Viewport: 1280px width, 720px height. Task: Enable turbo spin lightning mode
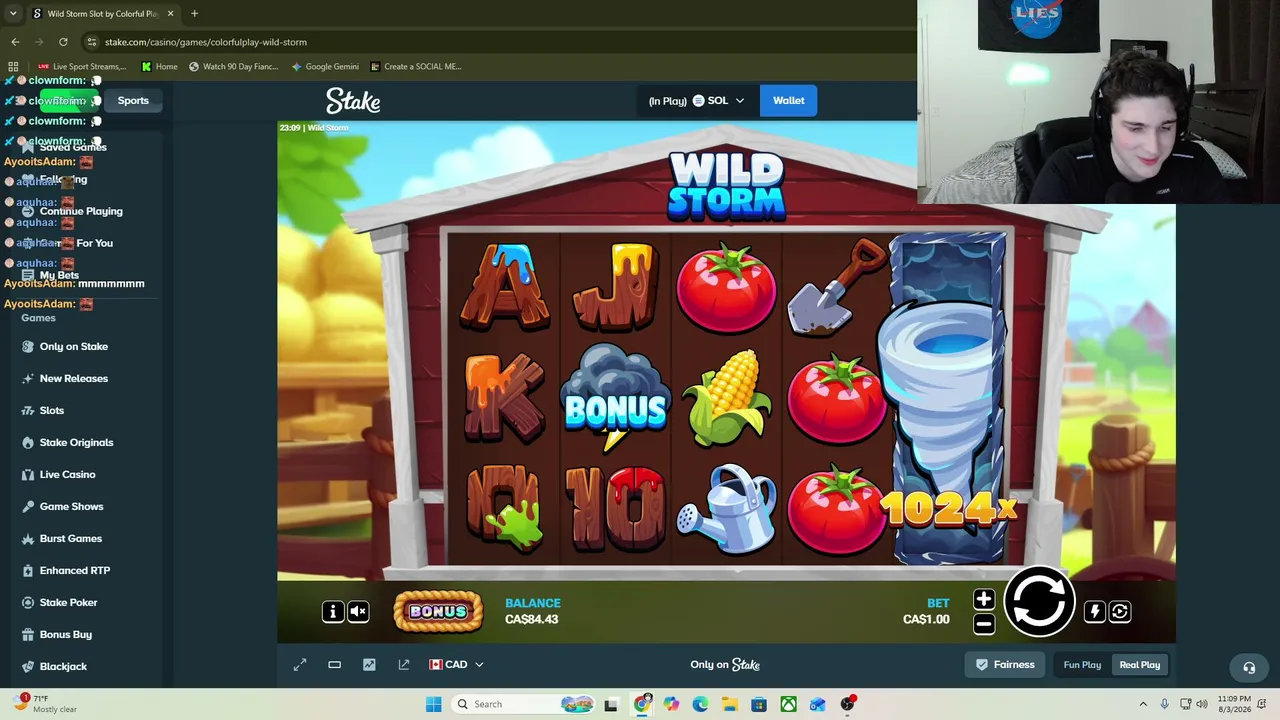point(1095,611)
